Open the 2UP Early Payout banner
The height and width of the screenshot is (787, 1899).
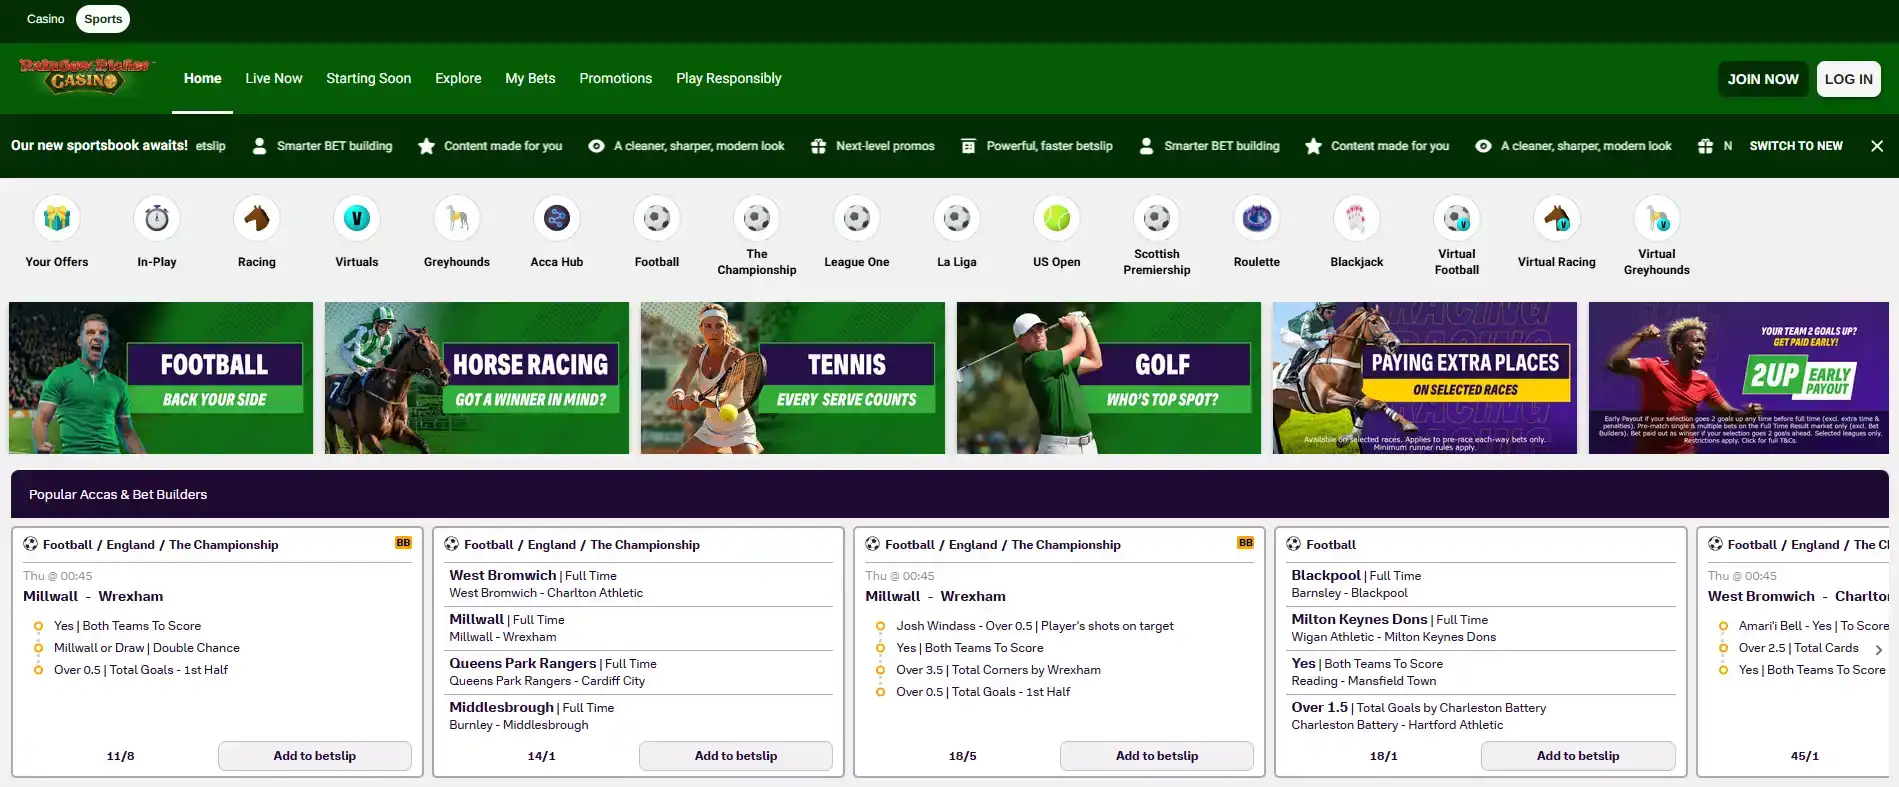pyautogui.click(x=1741, y=378)
